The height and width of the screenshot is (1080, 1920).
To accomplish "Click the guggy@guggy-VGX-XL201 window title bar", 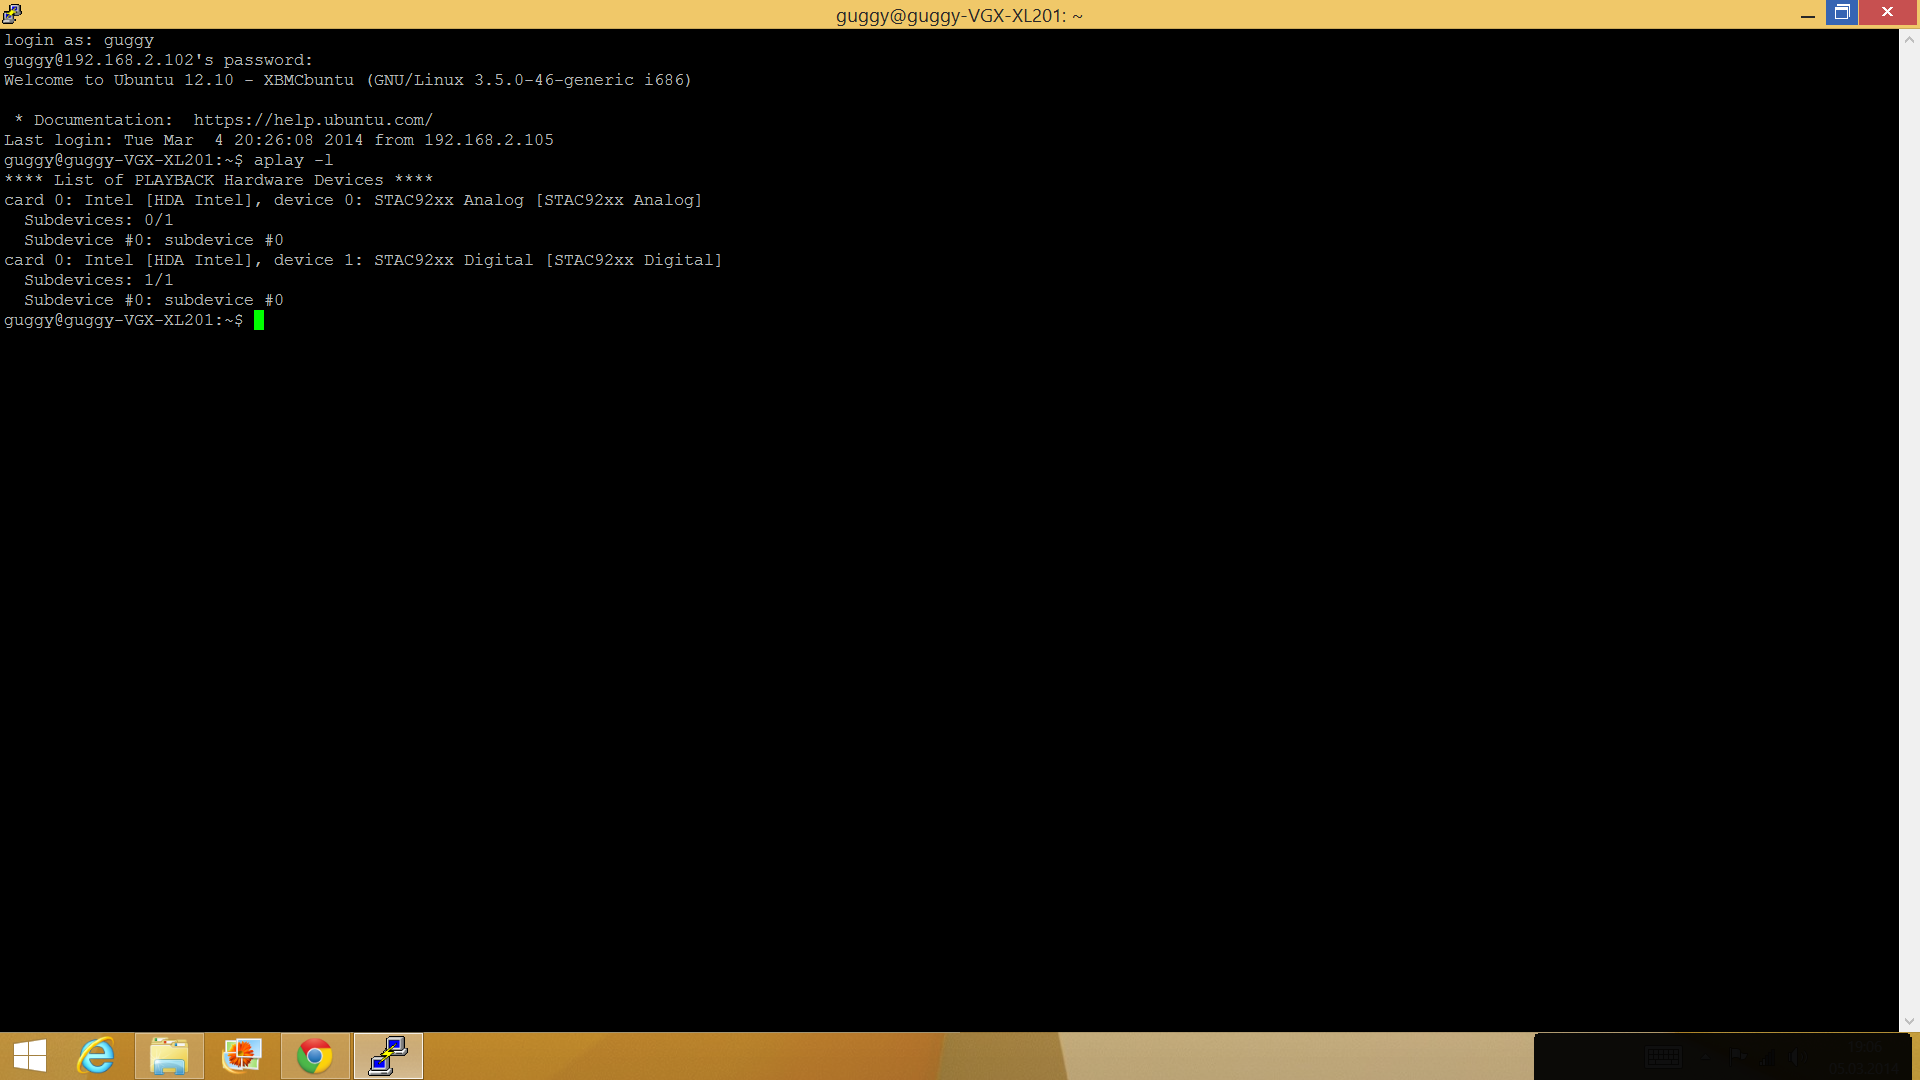I will (x=958, y=15).
